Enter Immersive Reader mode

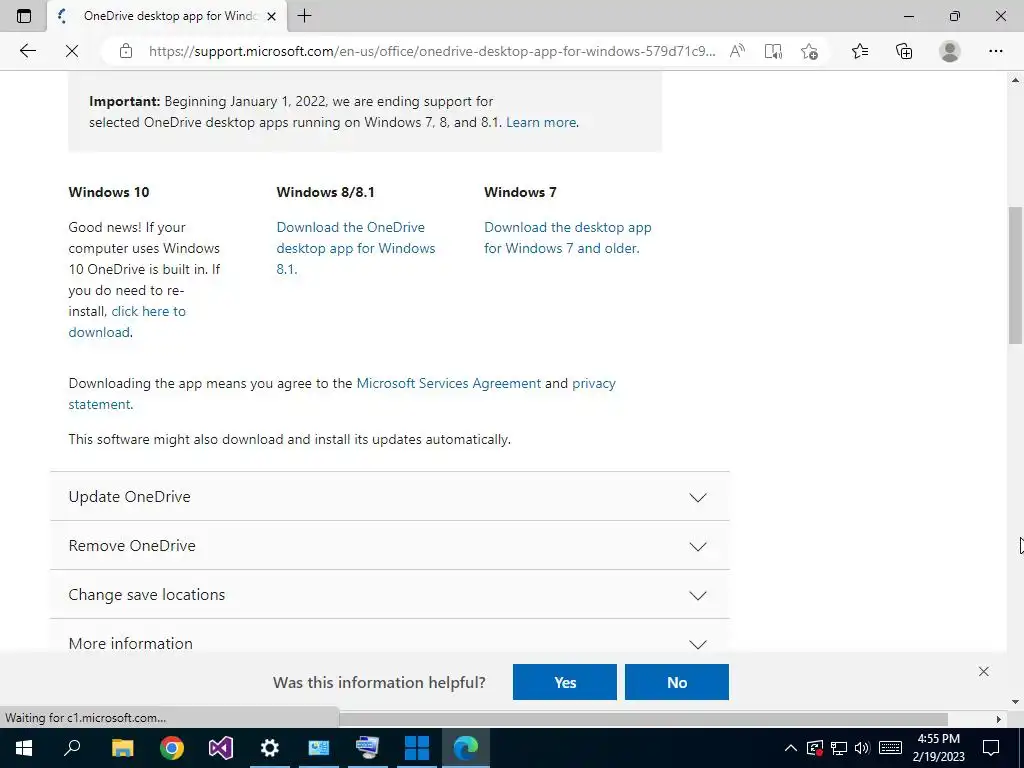[x=773, y=51]
